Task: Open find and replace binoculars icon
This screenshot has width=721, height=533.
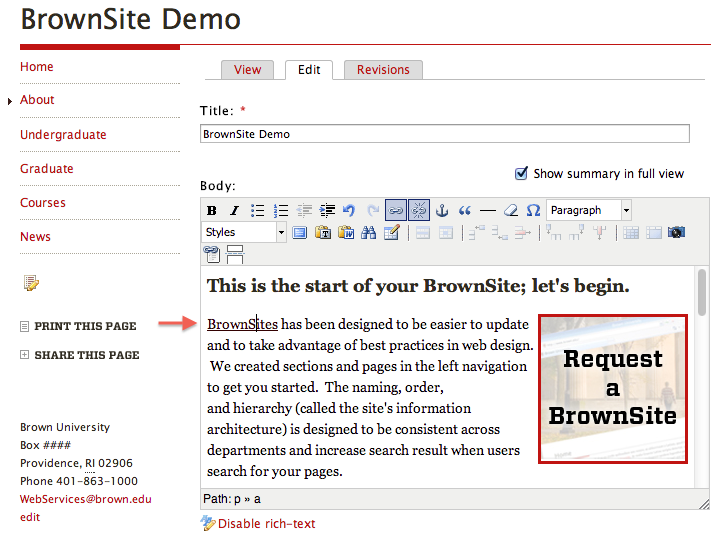Action: (368, 233)
